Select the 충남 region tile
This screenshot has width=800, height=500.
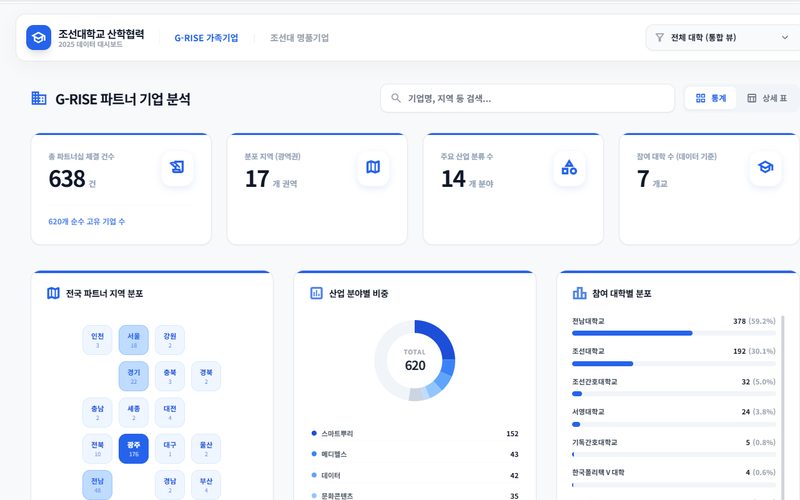(x=97, y=412)
